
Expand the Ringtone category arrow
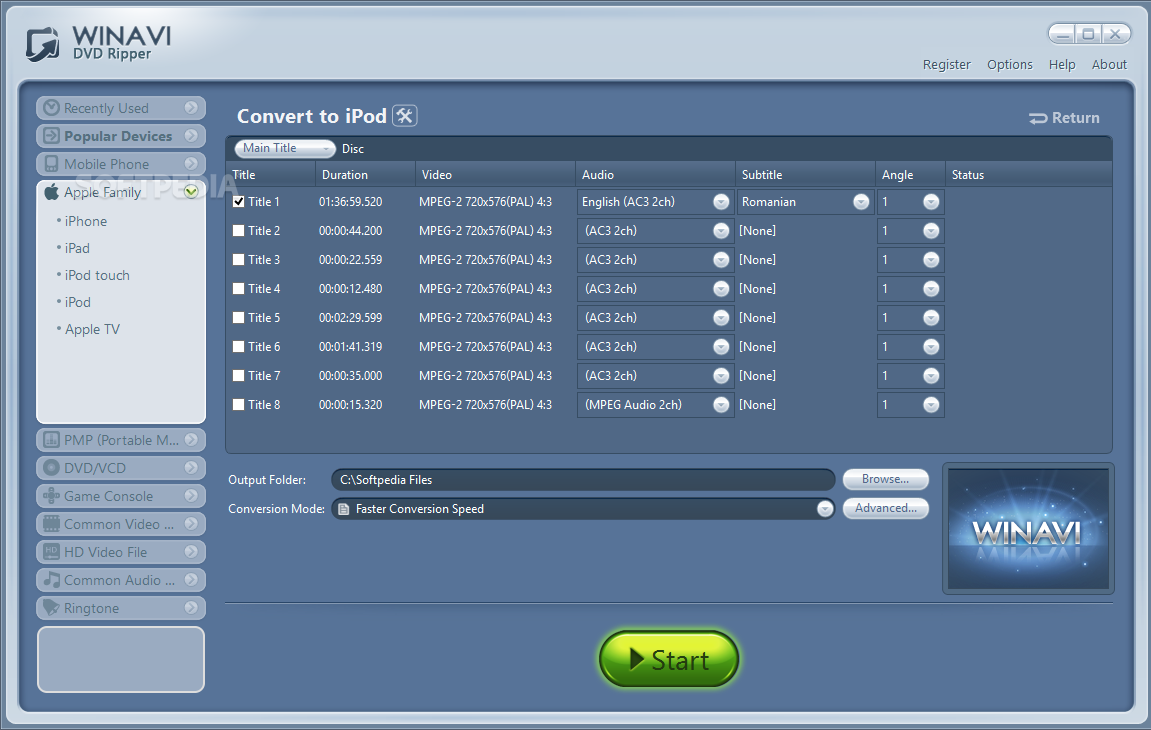191,607
